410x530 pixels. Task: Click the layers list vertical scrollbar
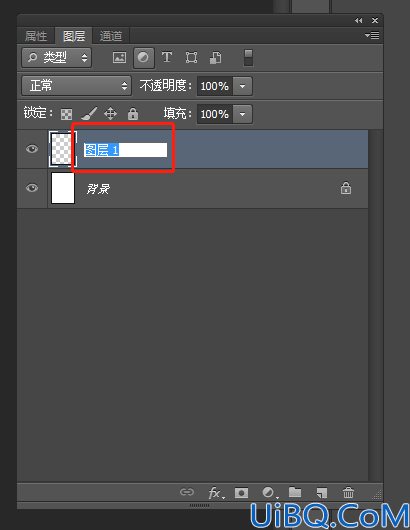(376, 305)
